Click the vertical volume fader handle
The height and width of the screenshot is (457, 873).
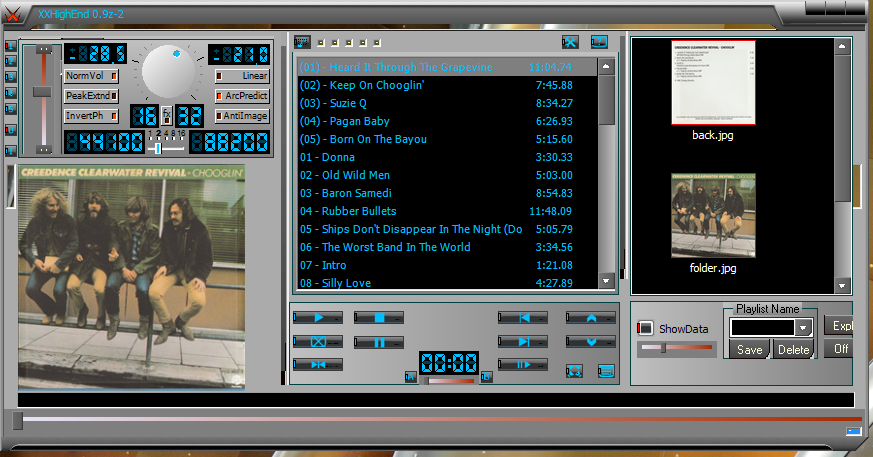[x=42, y=92]
